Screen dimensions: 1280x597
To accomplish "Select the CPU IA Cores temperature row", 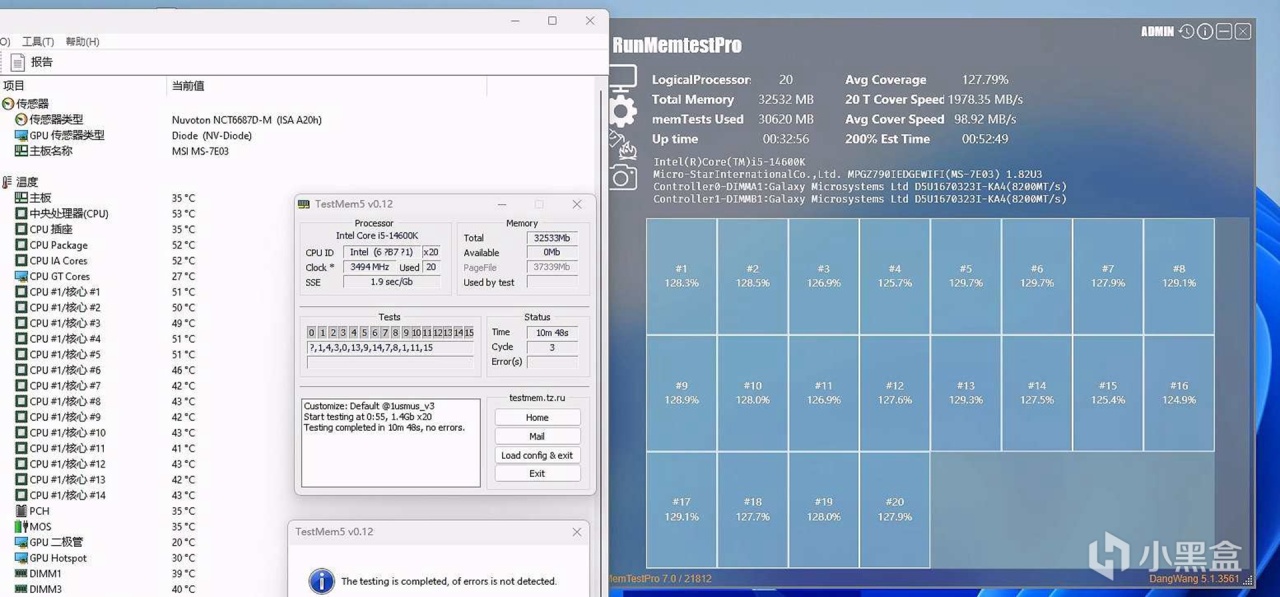I will 105,261.
